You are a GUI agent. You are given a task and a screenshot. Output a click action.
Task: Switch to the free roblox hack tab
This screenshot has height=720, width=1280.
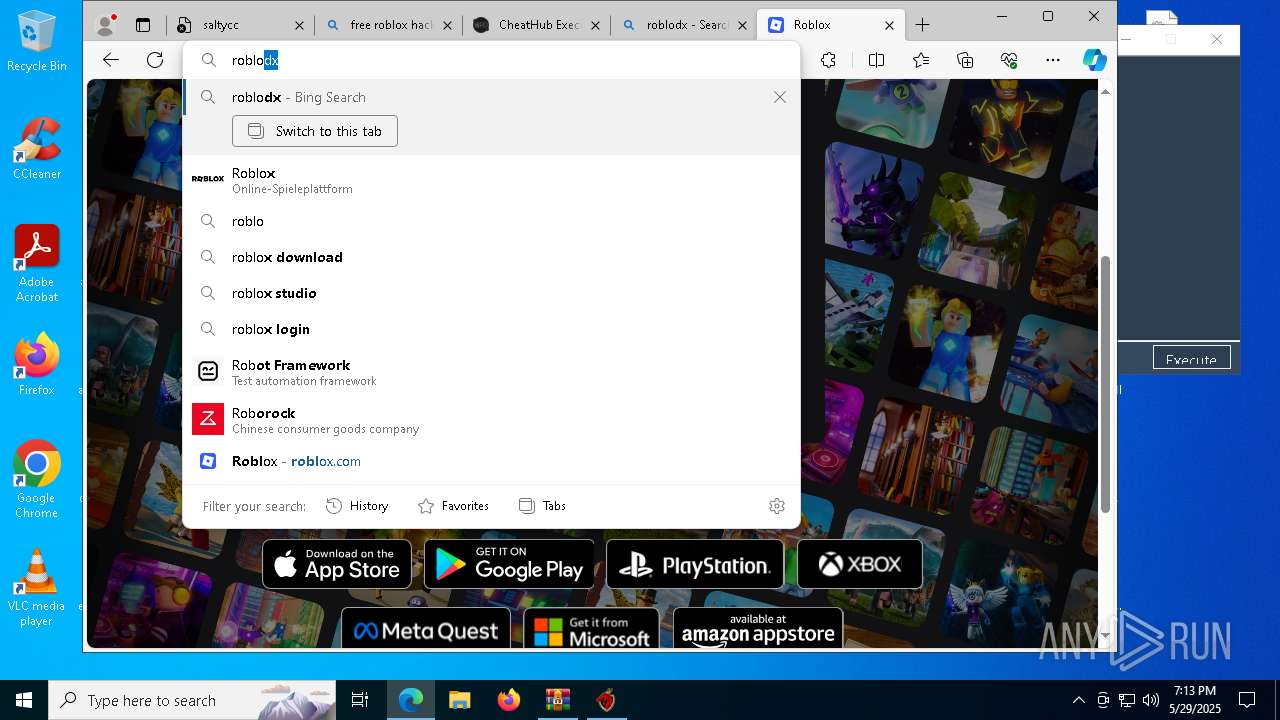pos(389,25)
